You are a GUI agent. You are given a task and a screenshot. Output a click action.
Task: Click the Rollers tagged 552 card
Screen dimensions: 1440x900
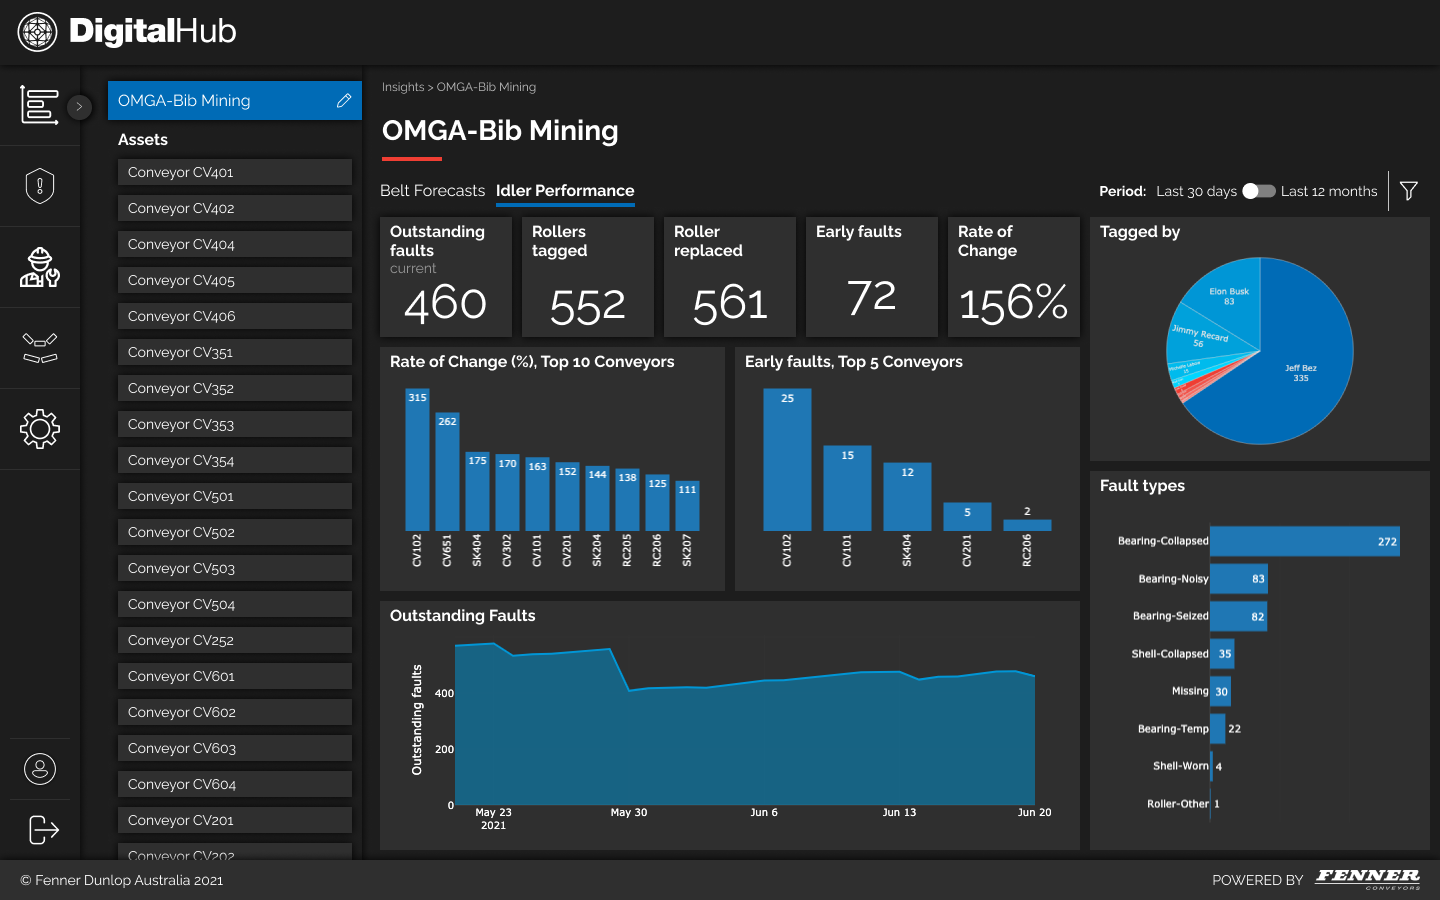(588, 277)
